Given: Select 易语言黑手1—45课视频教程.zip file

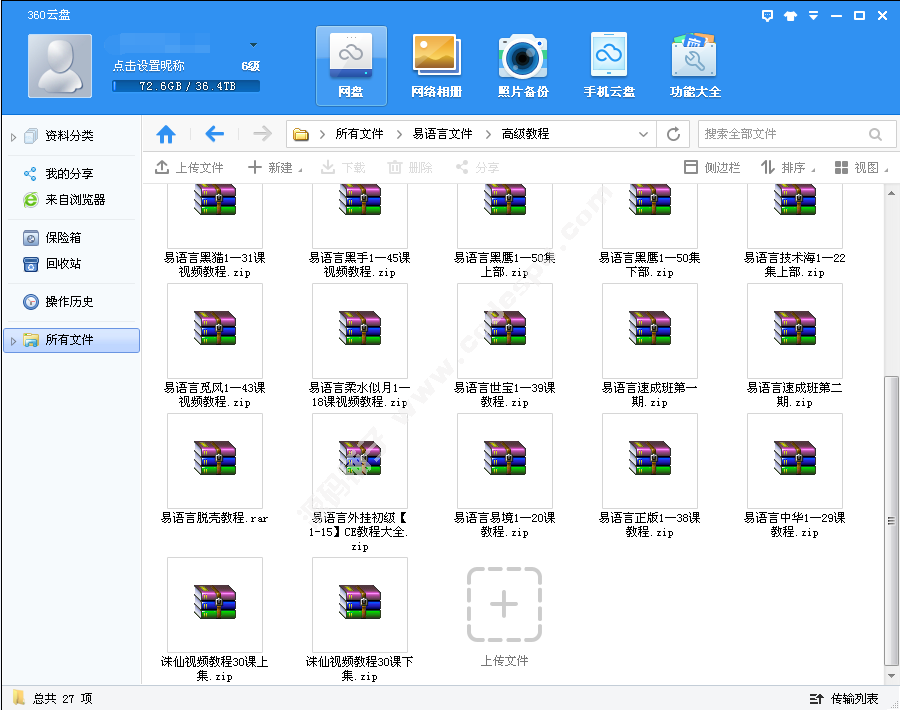Looking at the screenshot, I should click(x=360, y=231).
